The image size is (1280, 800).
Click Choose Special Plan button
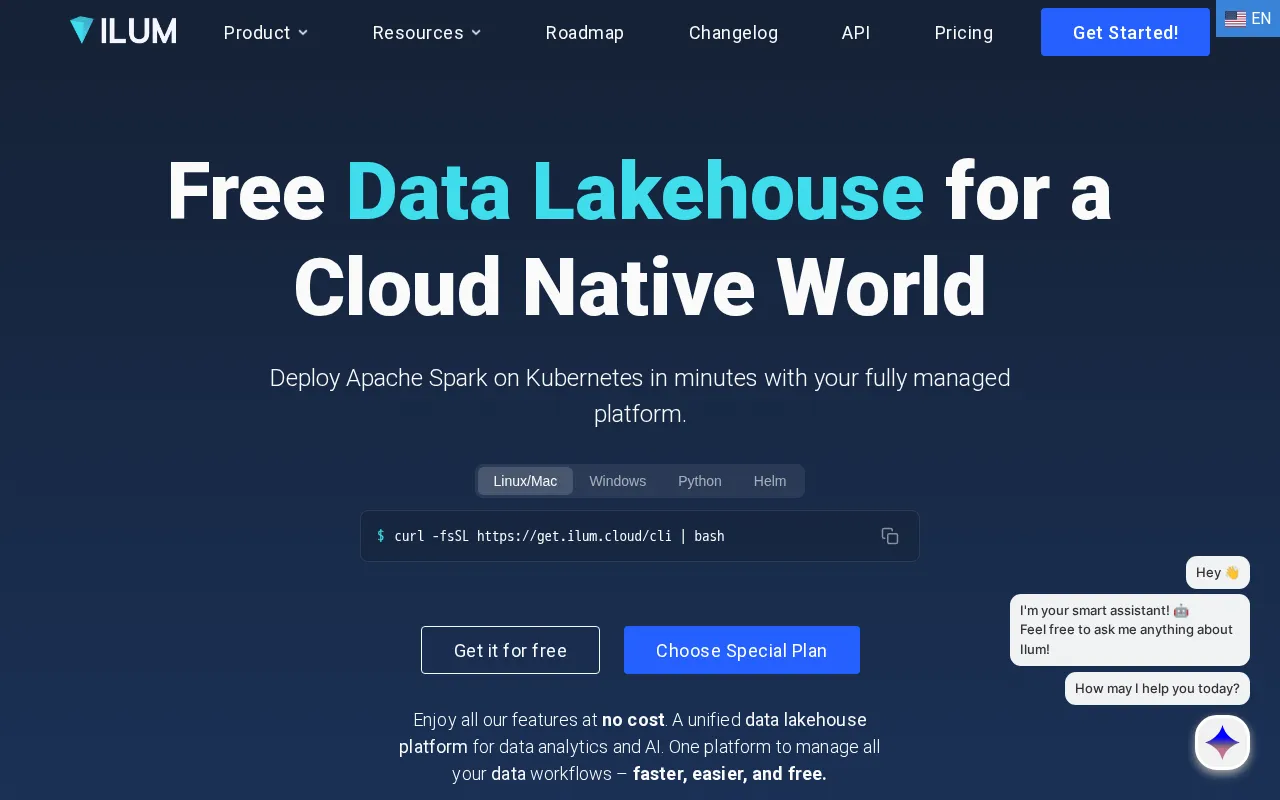coord(742,650)
